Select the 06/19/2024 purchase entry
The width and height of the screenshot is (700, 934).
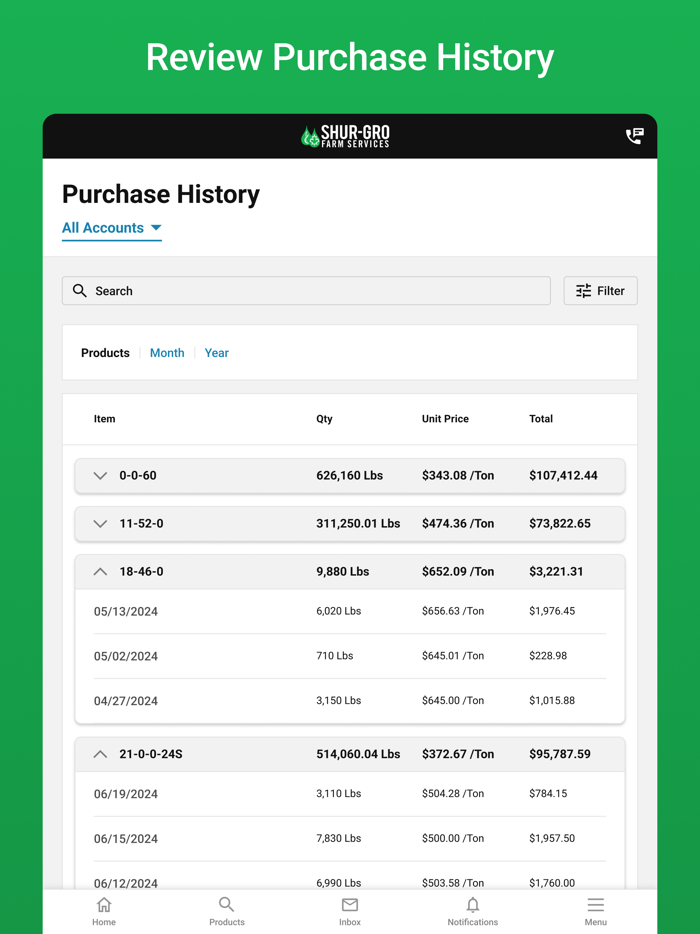(350, 793)
